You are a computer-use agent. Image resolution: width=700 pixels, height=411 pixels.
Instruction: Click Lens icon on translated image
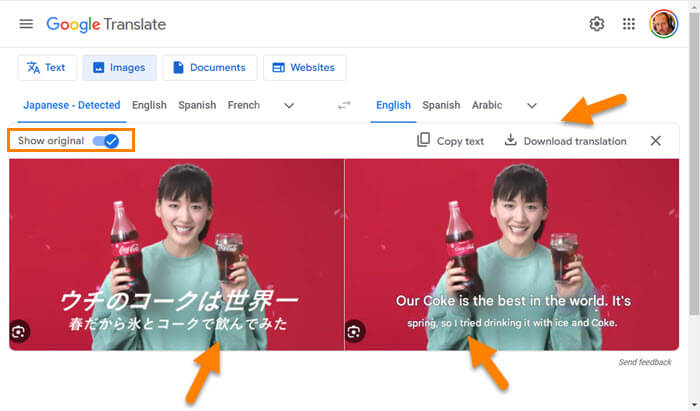(x=354, y=332)
